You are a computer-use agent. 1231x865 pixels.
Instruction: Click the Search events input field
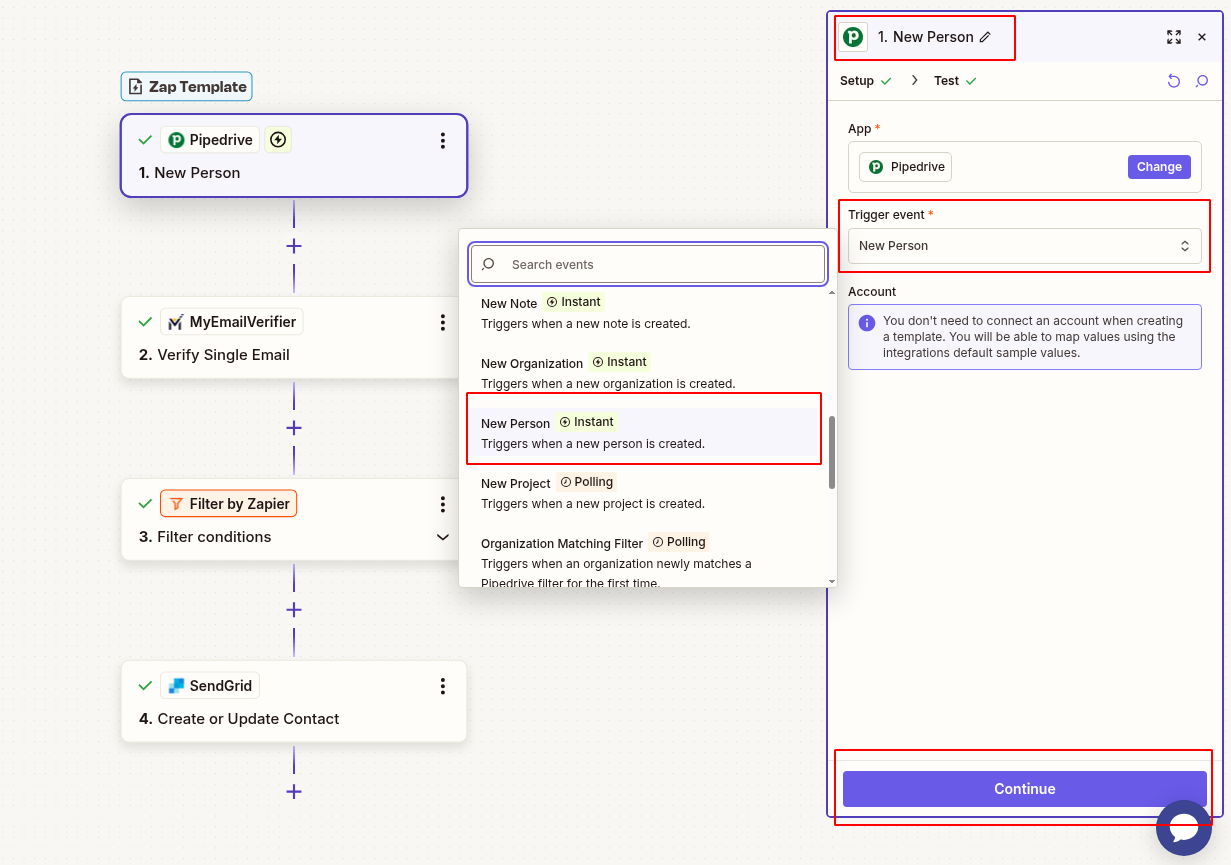click(647, 264)
